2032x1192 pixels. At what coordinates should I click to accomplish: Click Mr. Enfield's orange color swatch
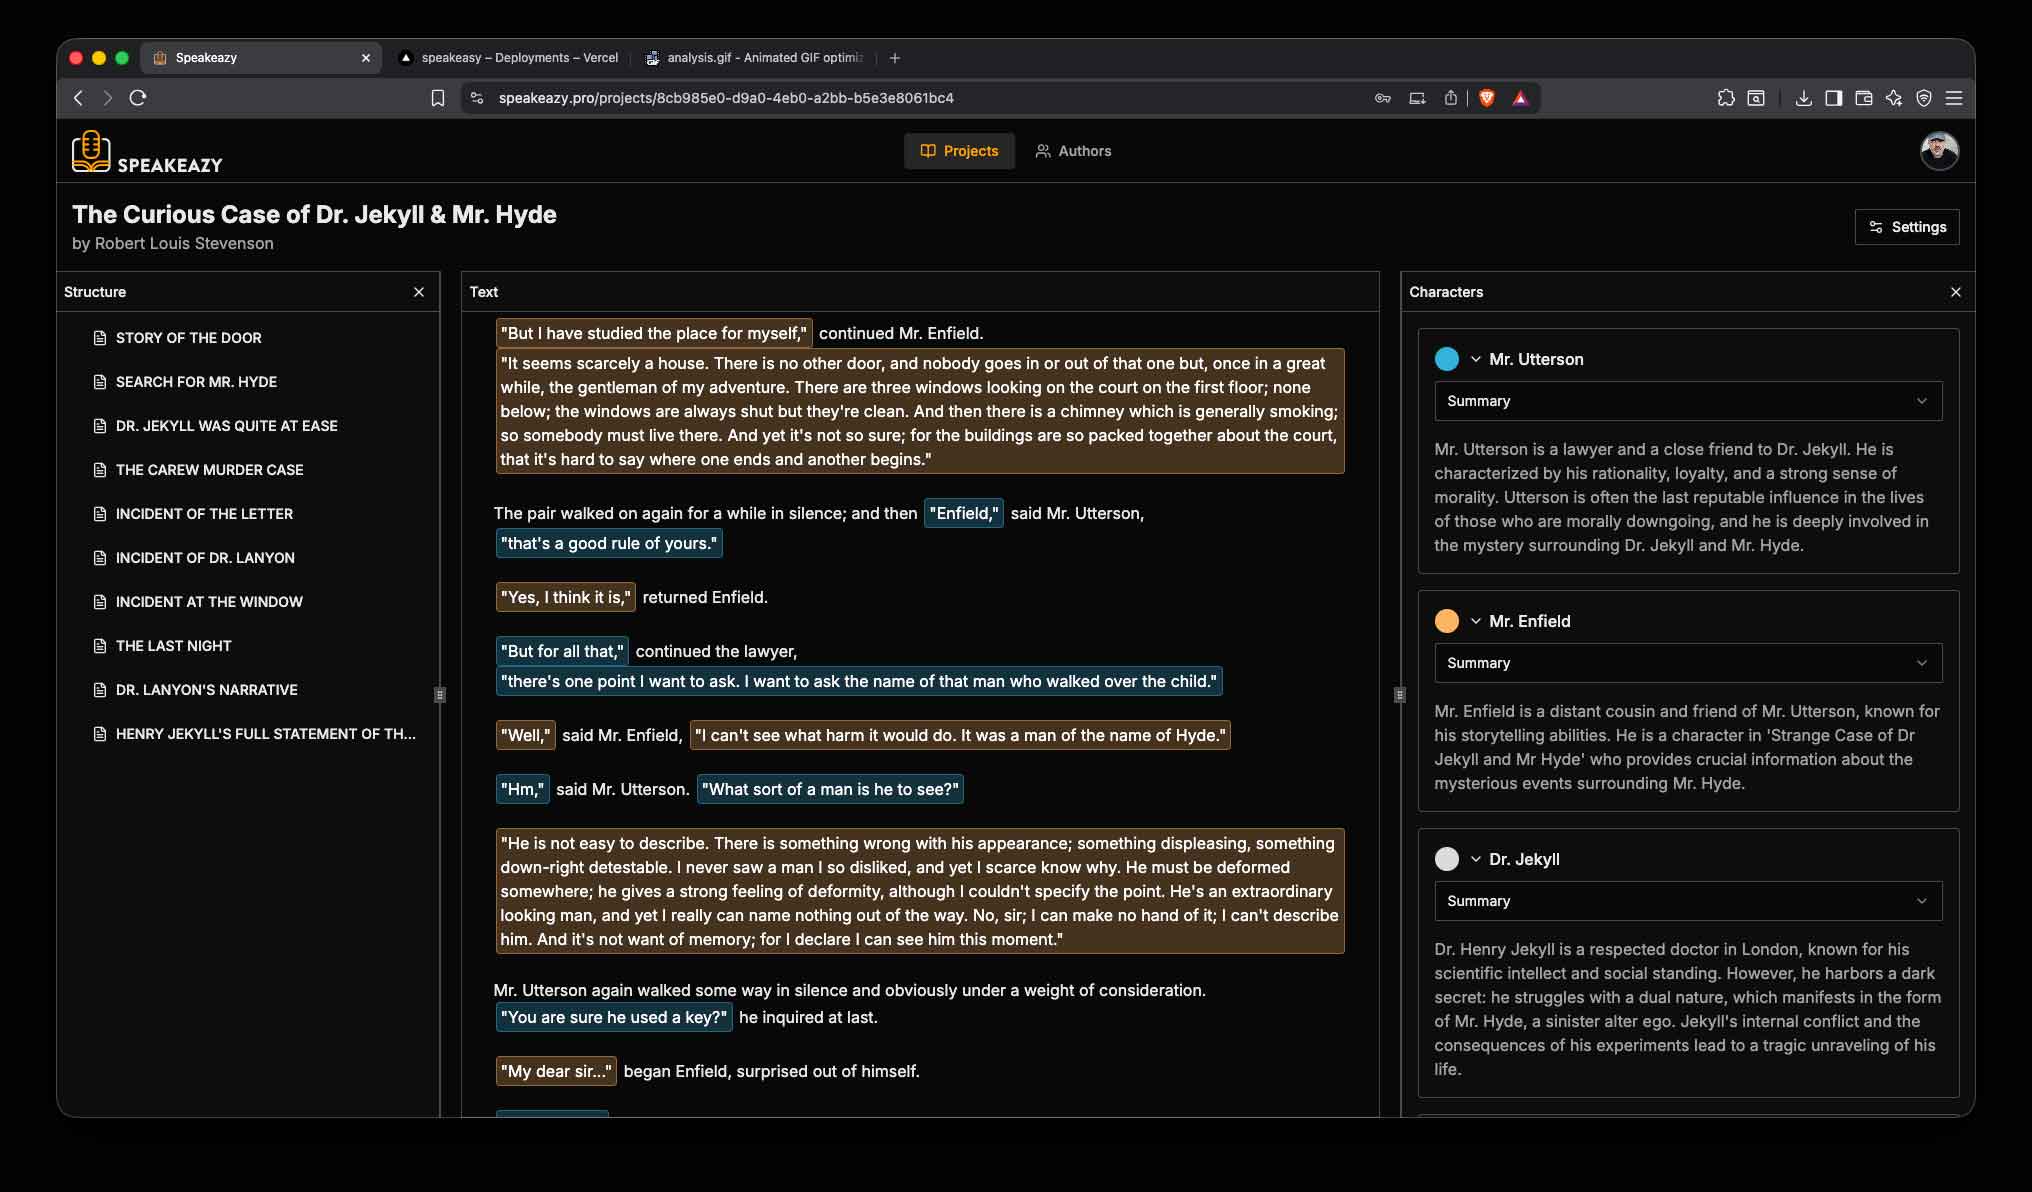[x=1446, y=621]
